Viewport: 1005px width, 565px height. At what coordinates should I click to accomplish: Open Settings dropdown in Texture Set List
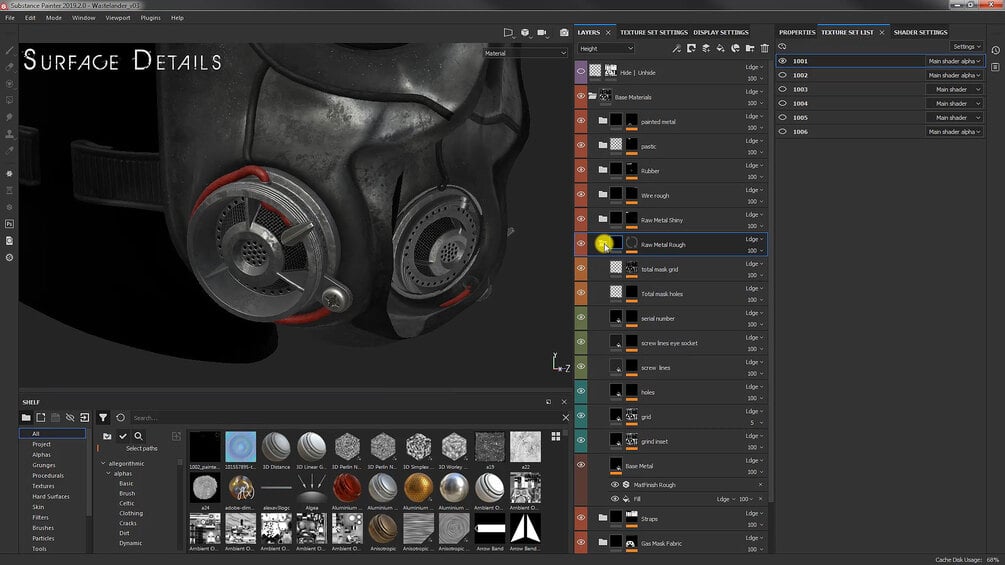pyautogui.click(x=967, y=46)
